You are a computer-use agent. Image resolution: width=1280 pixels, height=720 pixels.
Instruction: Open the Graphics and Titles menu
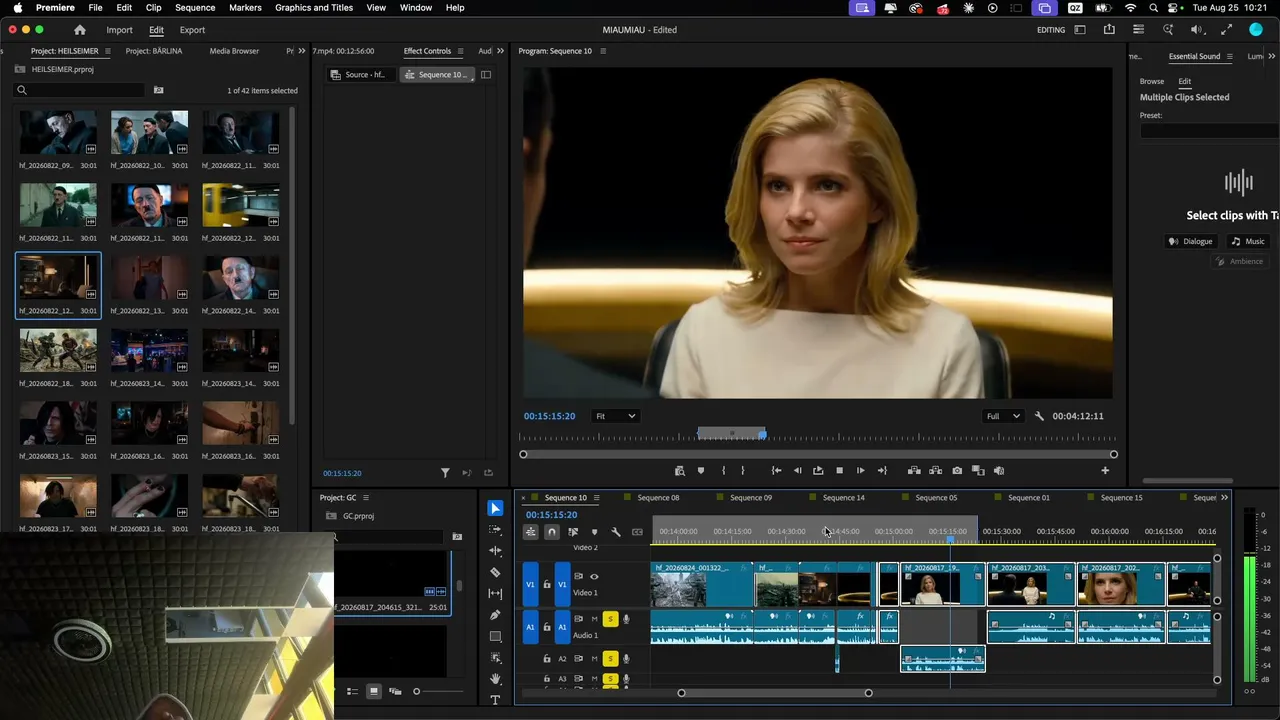[314, 8]
